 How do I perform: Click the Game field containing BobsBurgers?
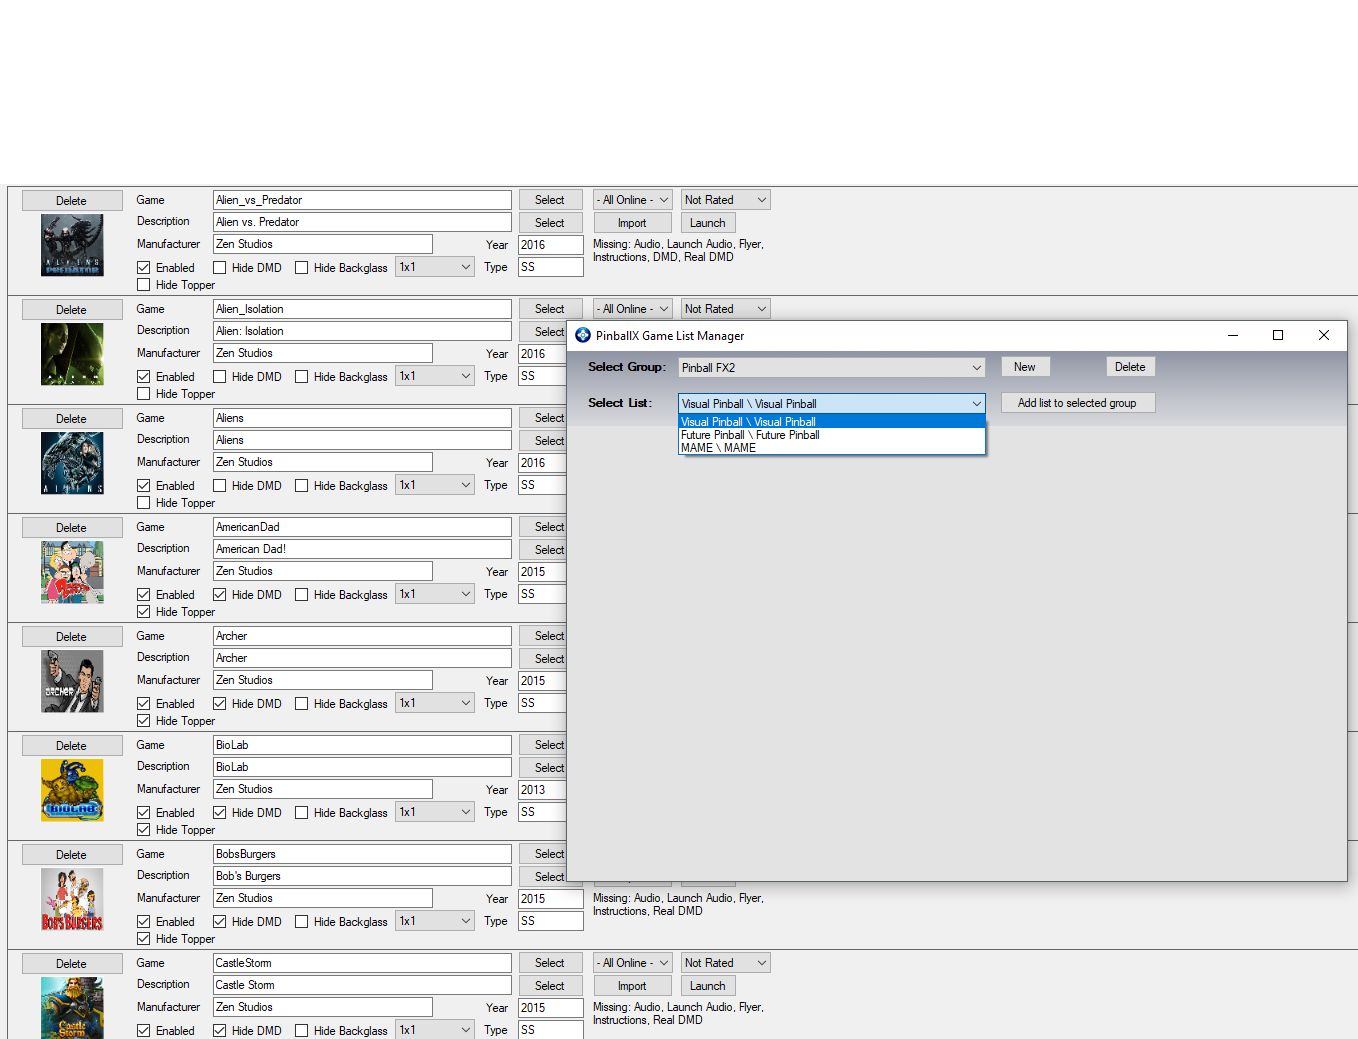pyautogui.click(x=362, y=854)
